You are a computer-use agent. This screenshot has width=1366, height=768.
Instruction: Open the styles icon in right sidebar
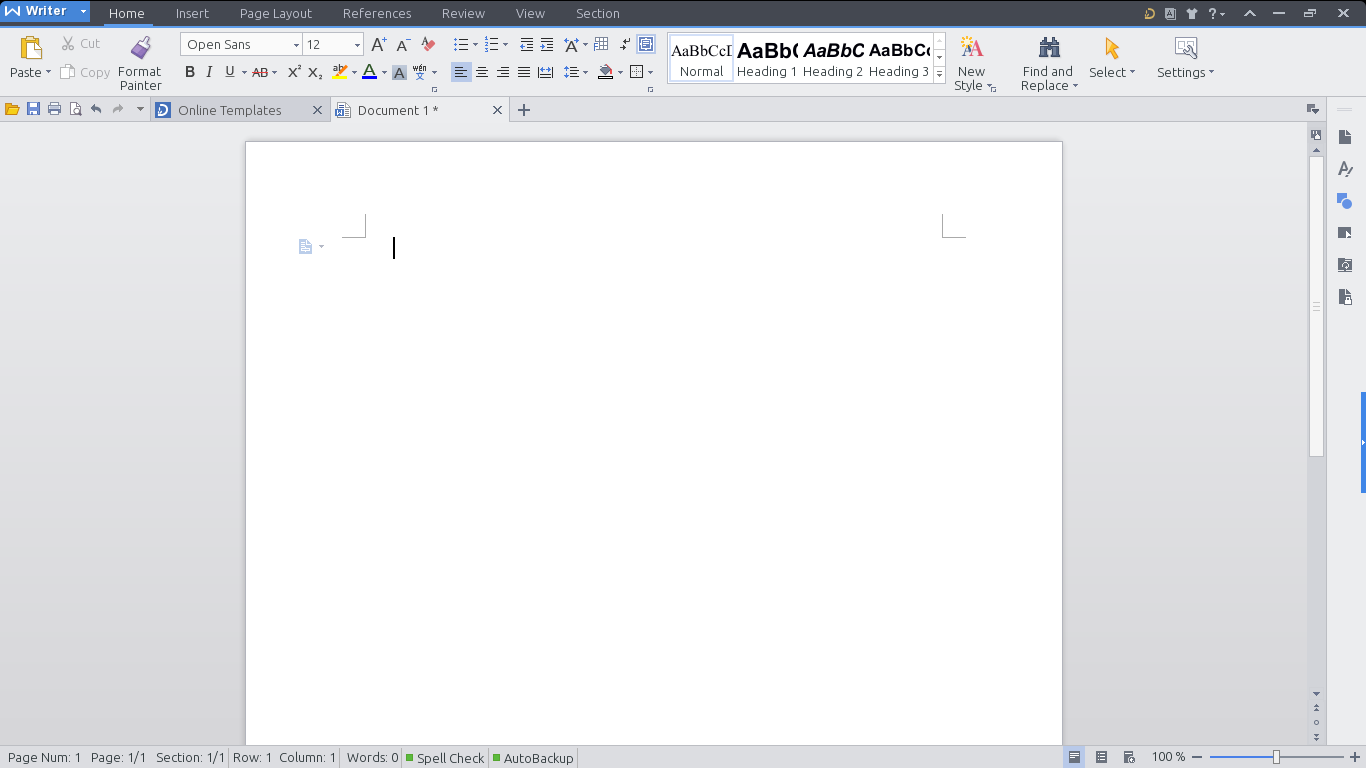[x=1345, y=169]
